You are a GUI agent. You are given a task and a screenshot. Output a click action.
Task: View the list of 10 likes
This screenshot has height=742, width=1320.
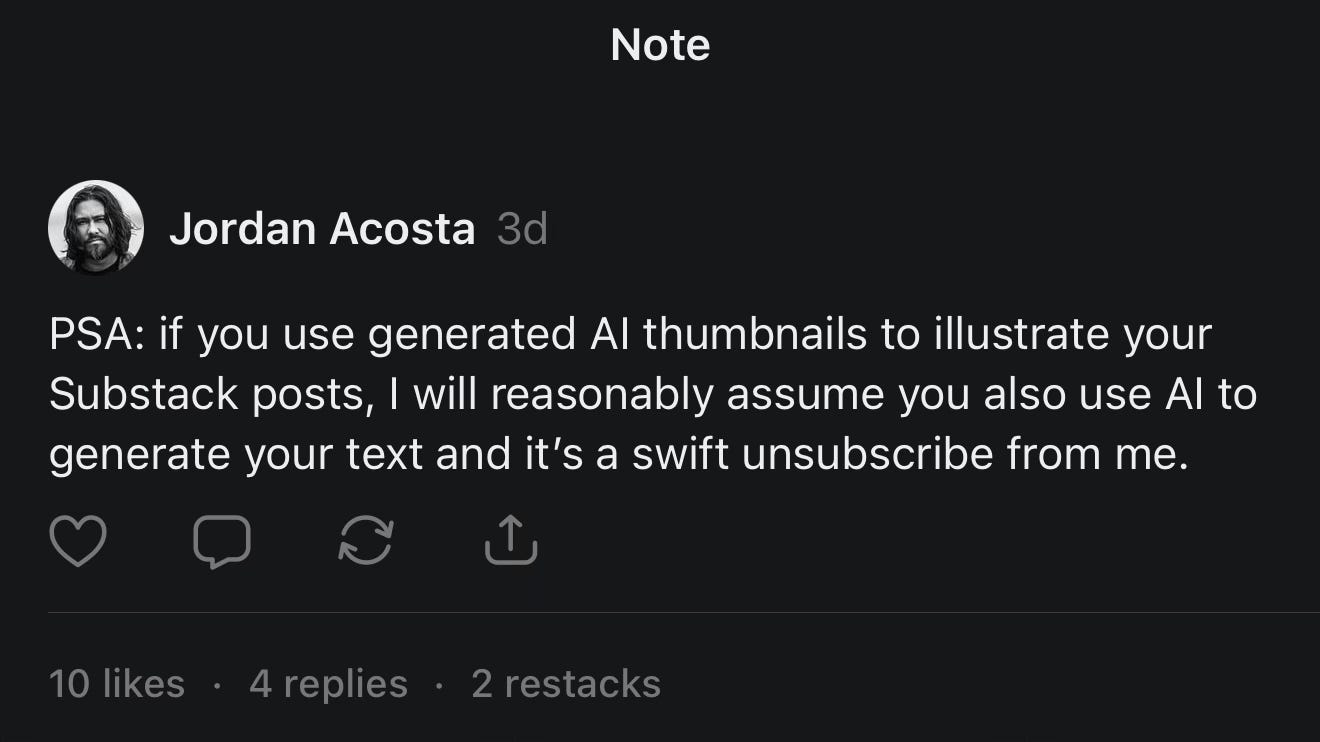click(115, 683)
